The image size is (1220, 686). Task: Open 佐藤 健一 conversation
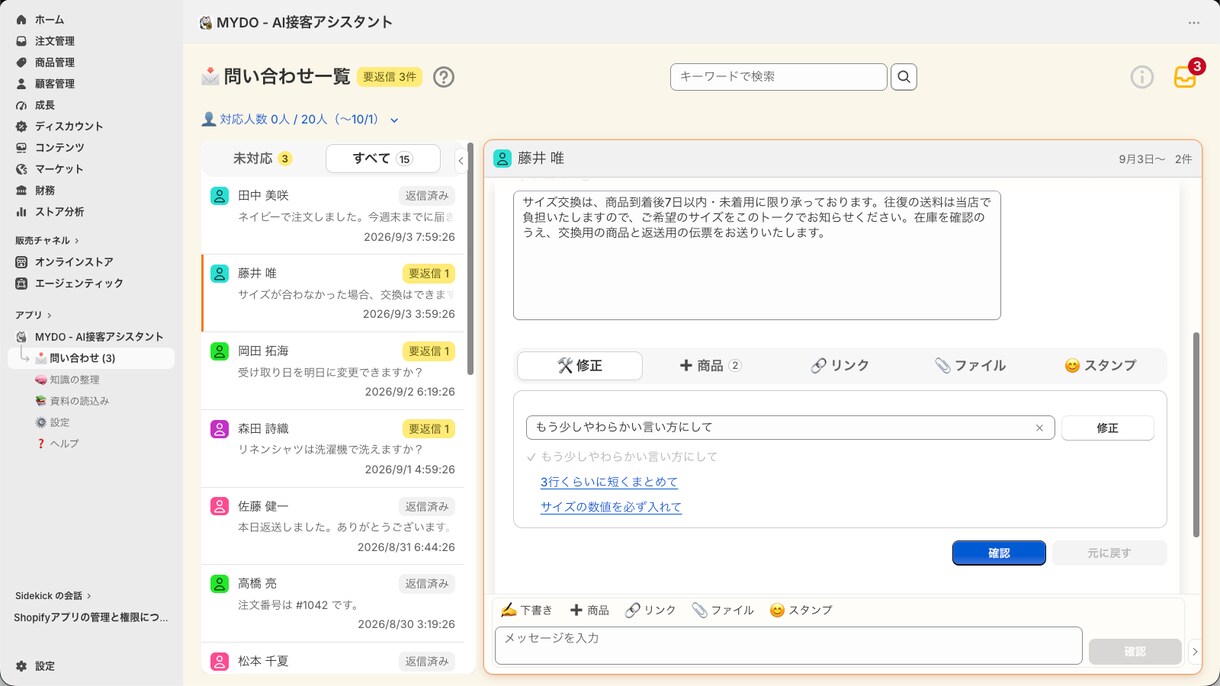click(333, 526)
